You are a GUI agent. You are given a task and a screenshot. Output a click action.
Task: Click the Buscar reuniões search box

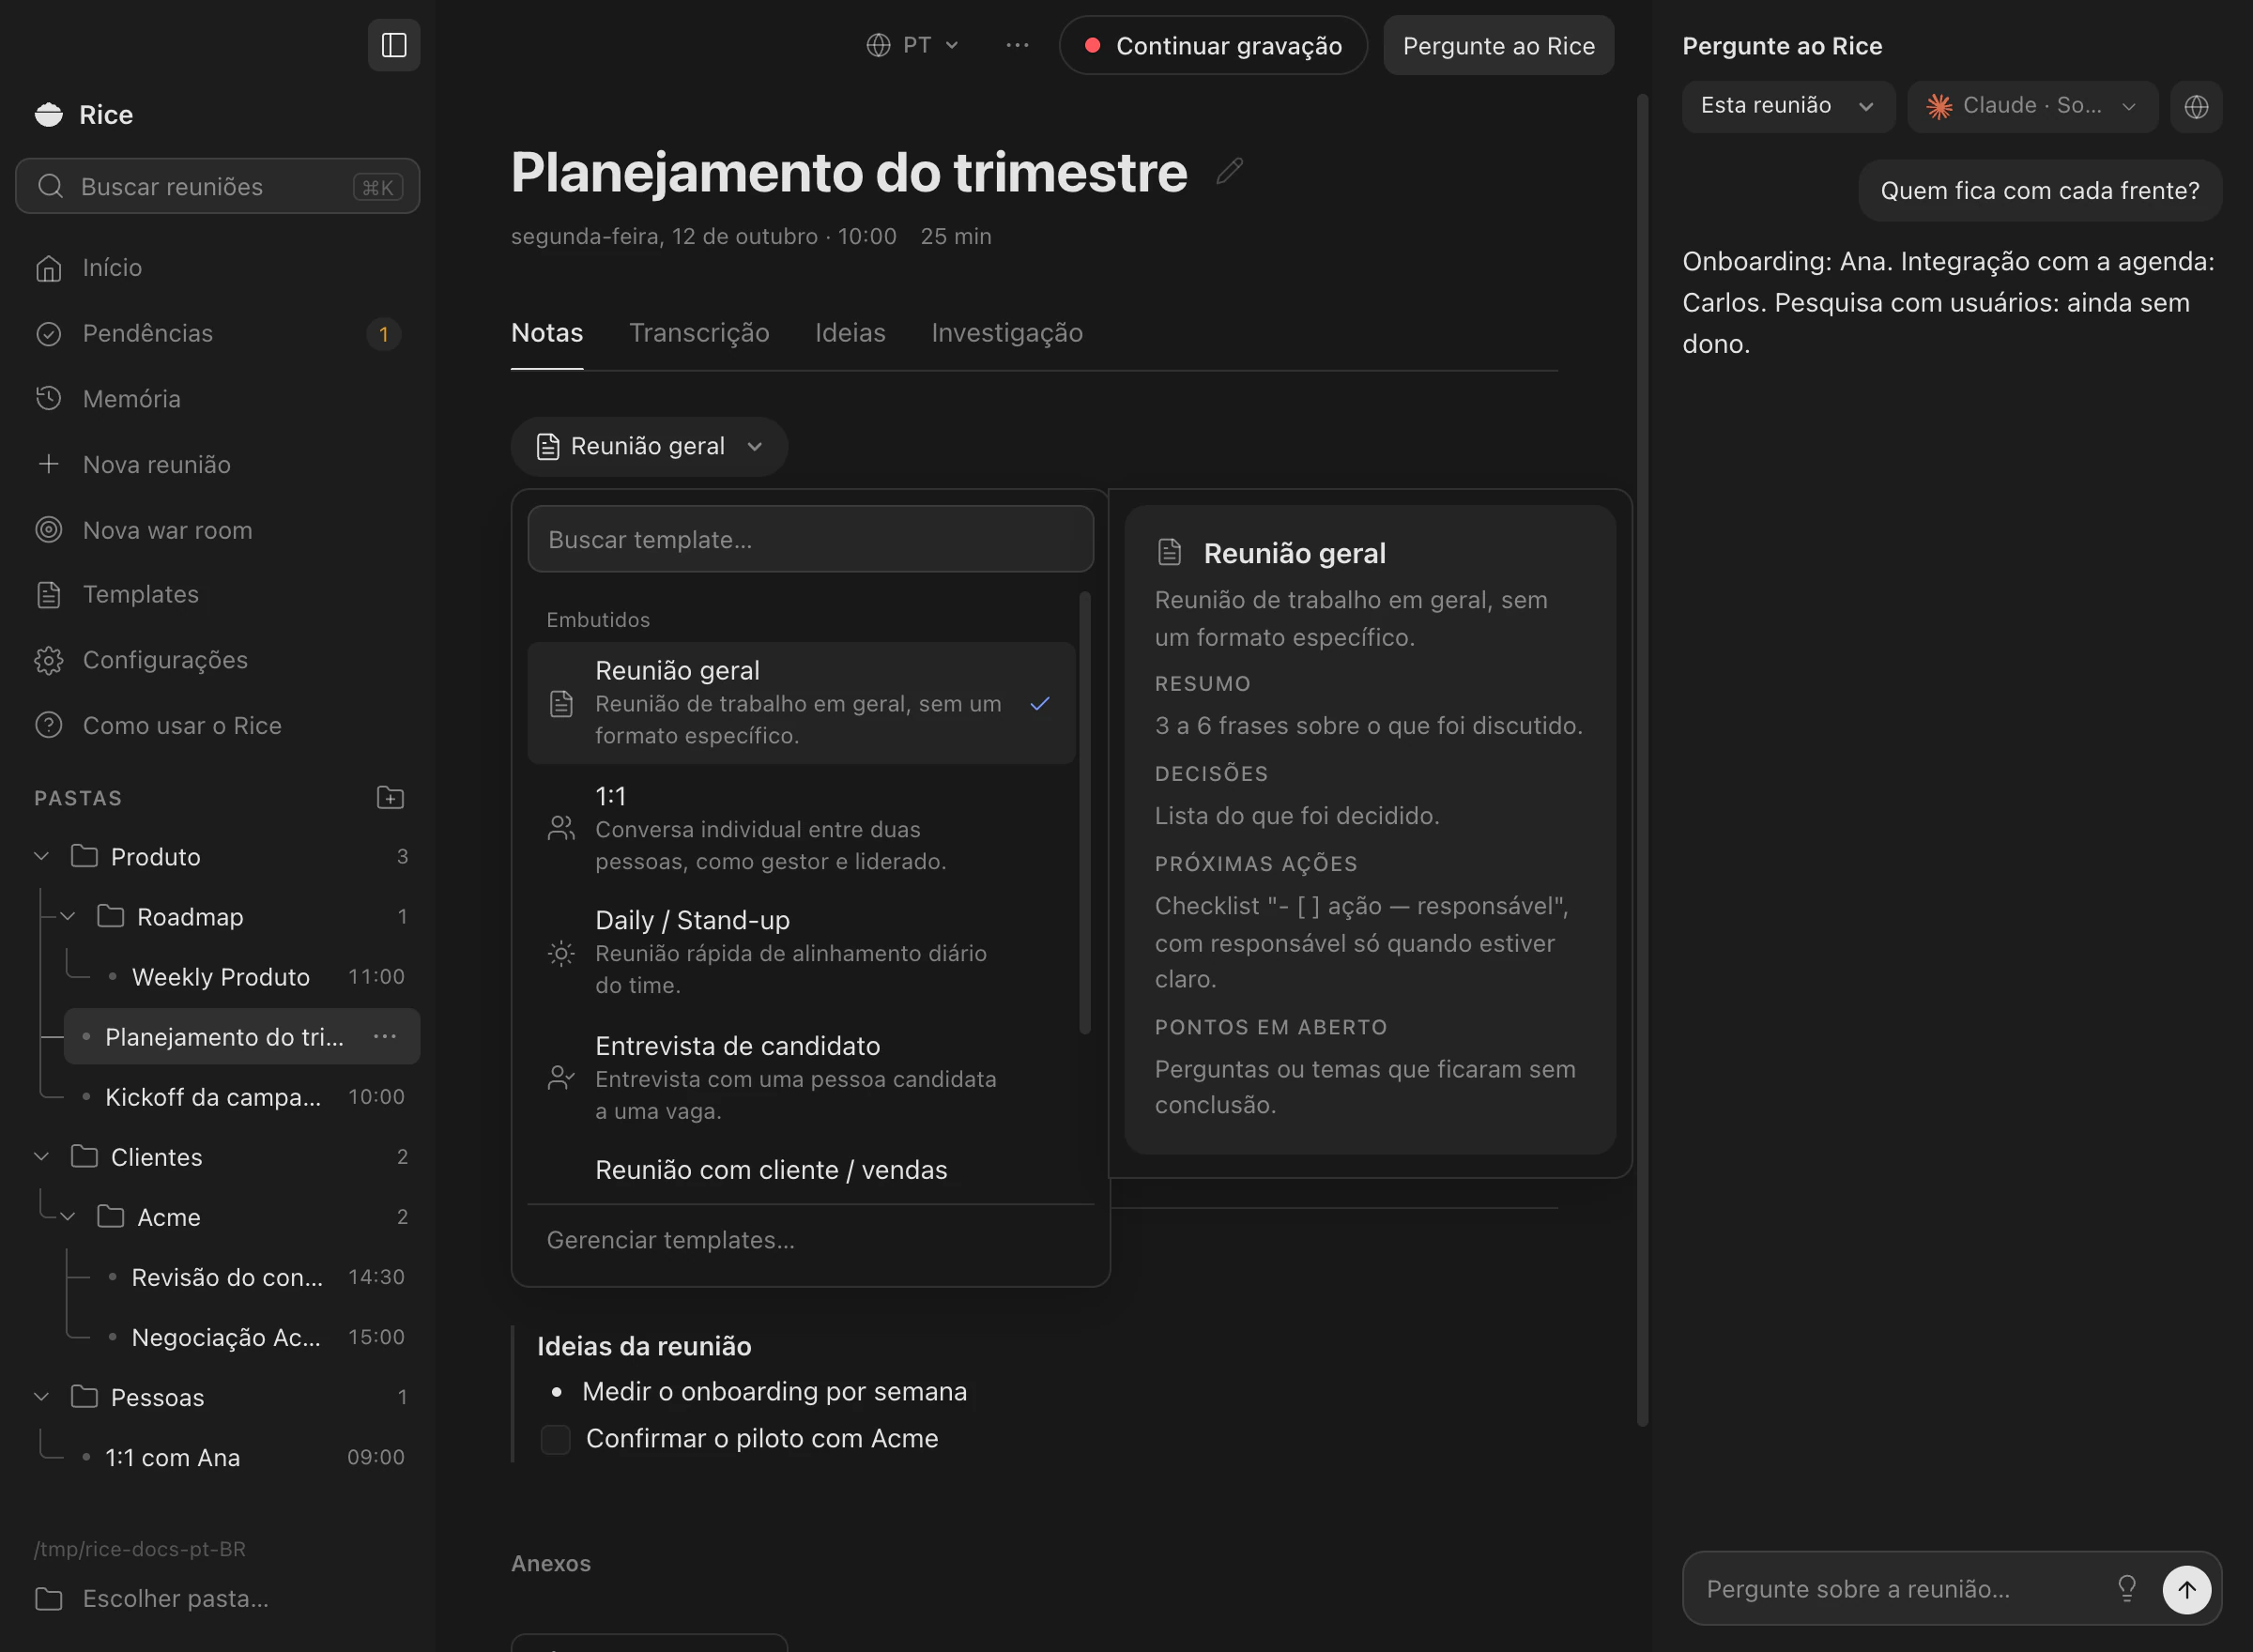[x=218, y=186]
